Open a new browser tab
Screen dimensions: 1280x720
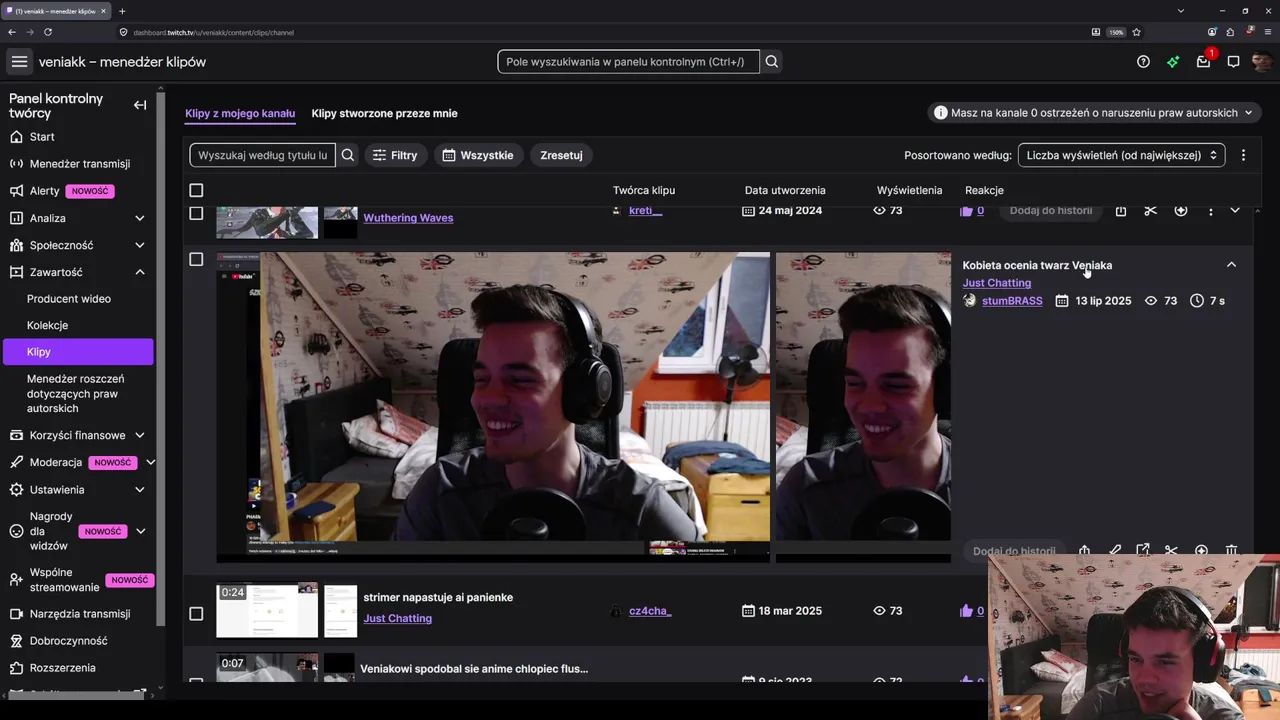pos(122,11)
